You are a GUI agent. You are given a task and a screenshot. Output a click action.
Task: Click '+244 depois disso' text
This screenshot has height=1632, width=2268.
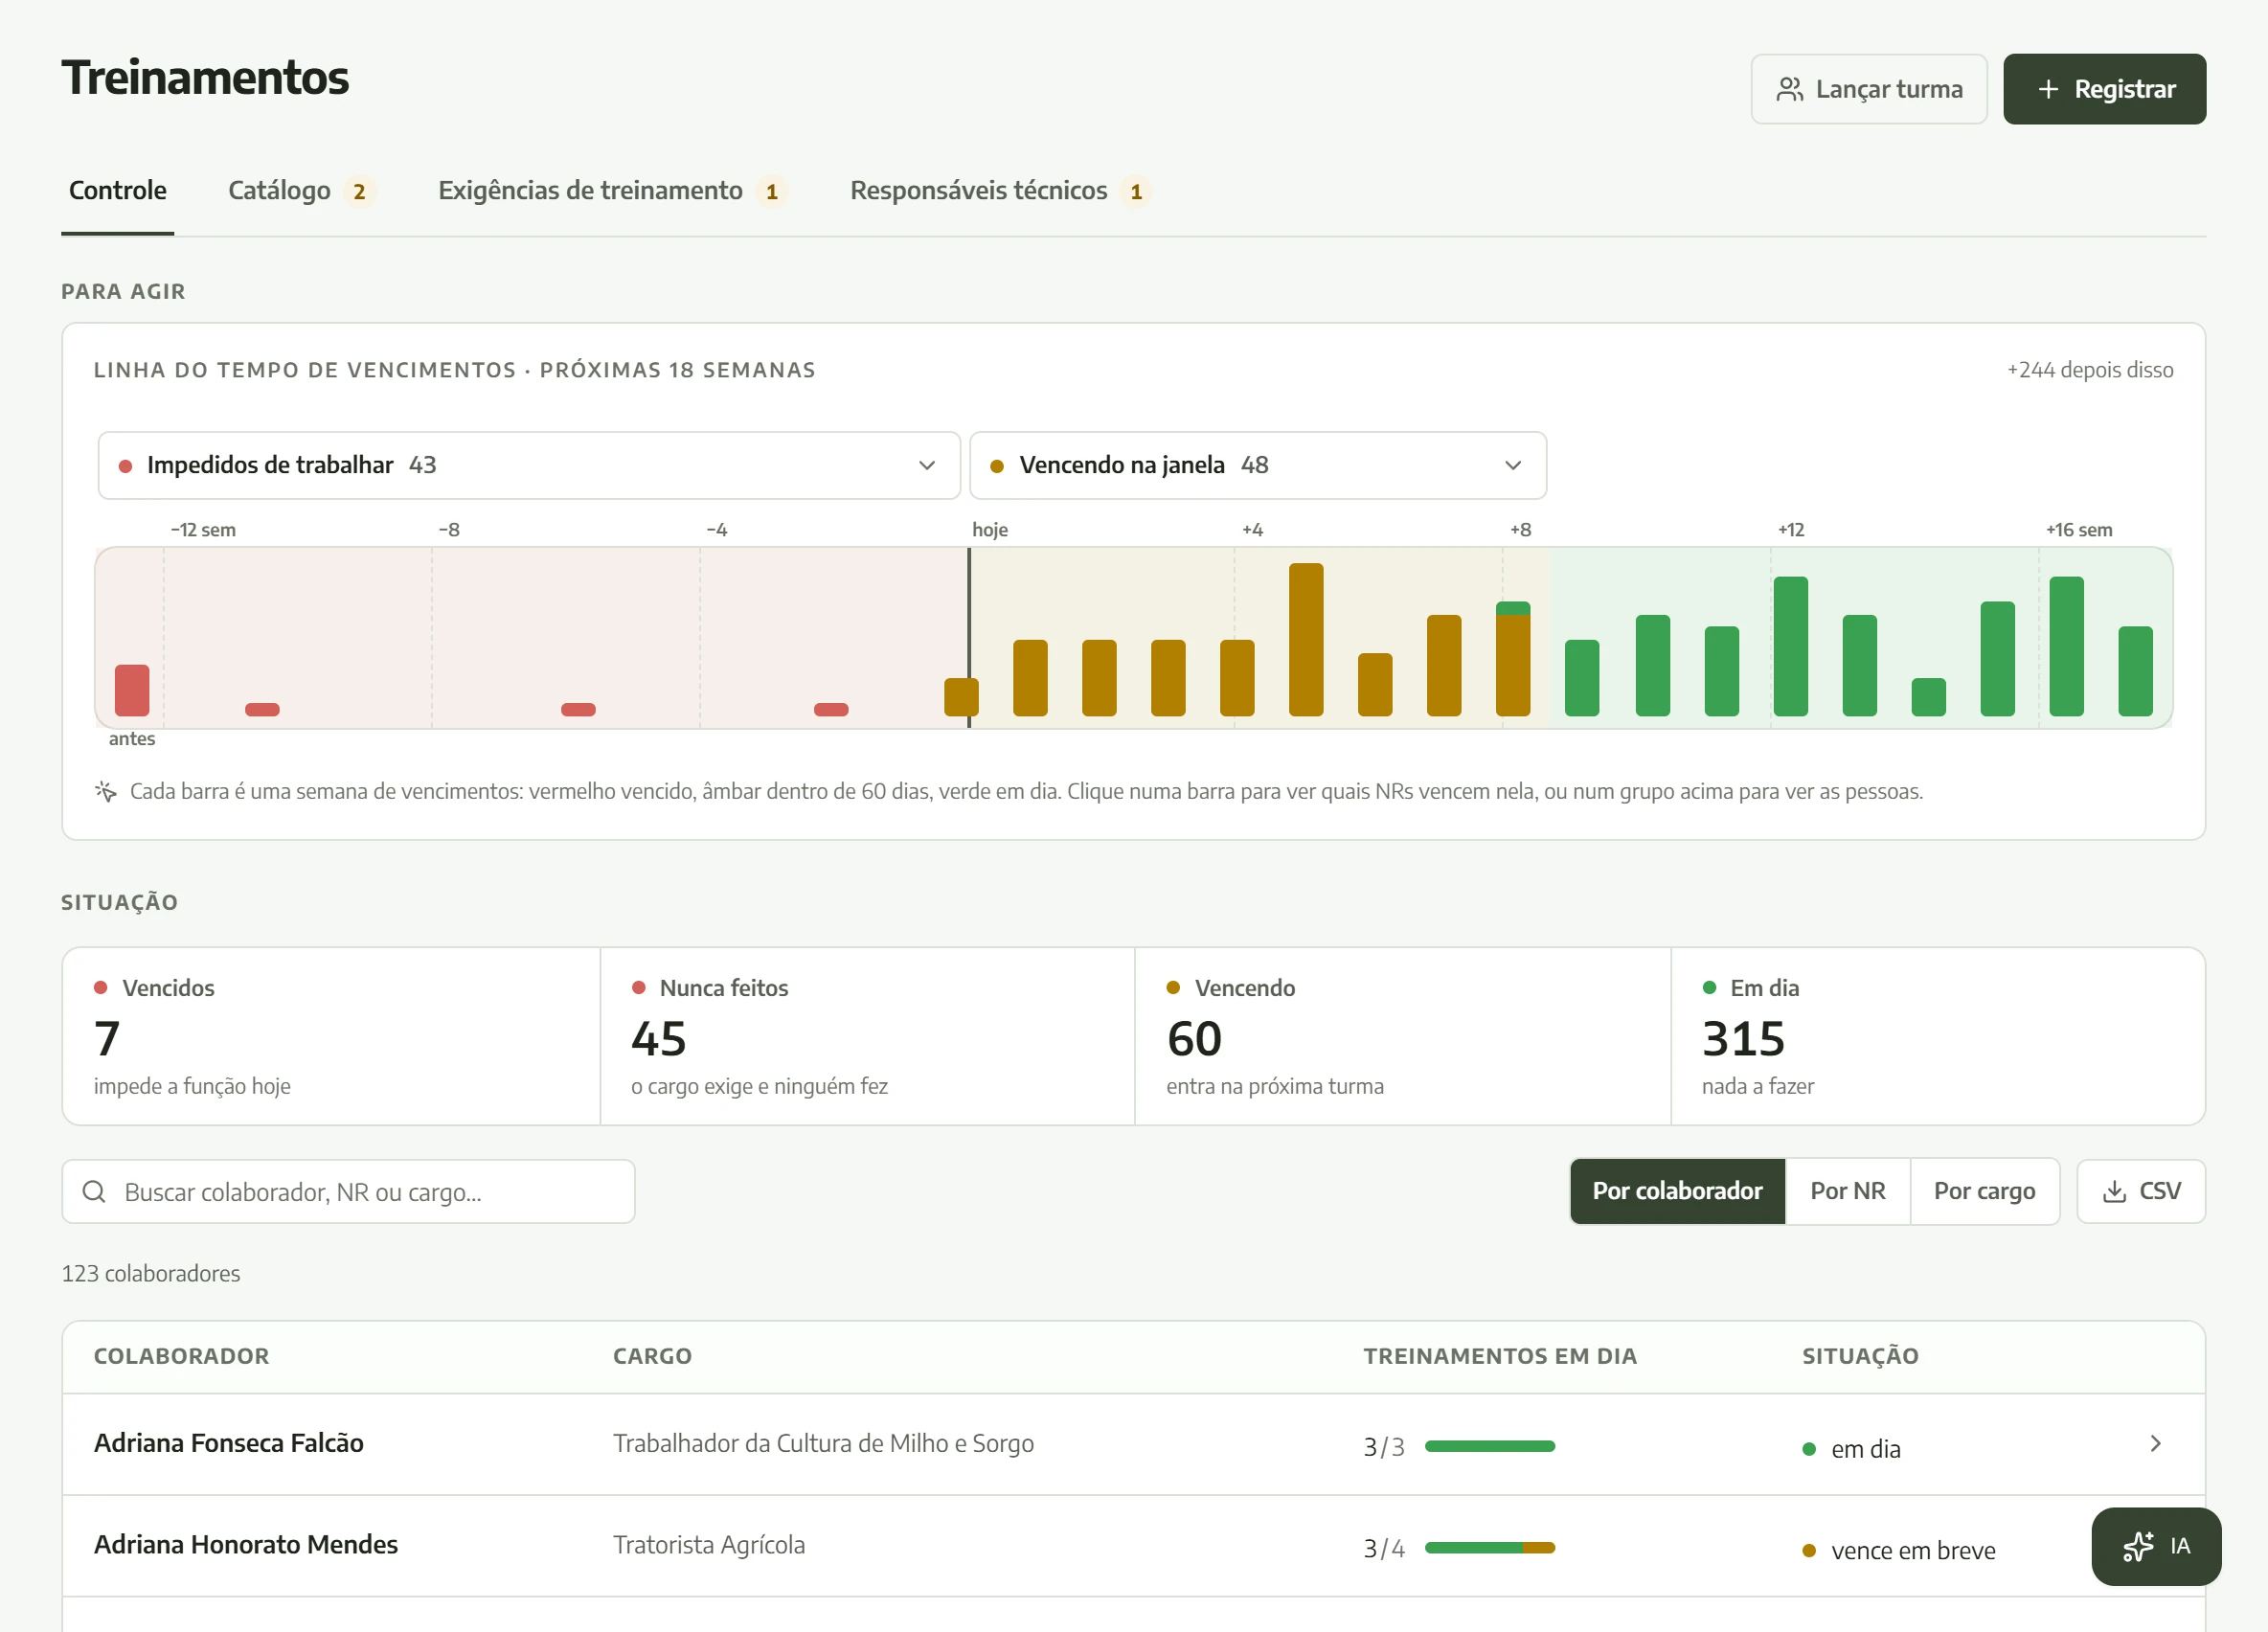[2090, 370]
